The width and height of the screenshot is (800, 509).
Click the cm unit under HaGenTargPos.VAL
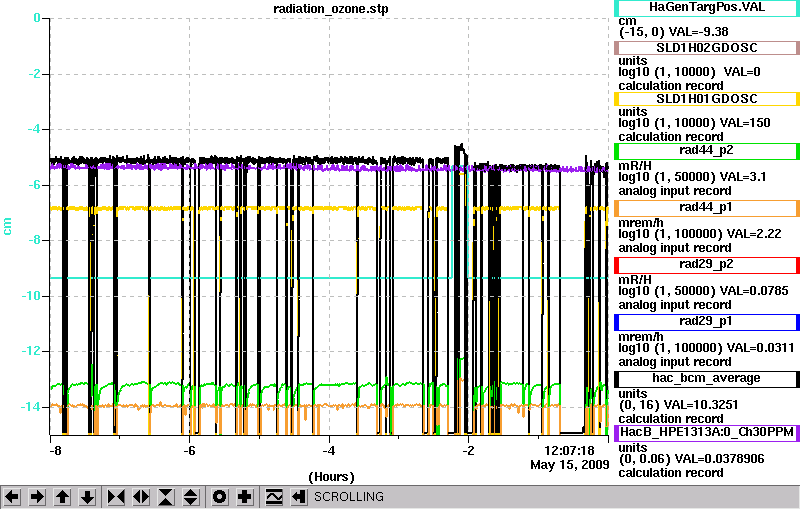tap(627, 21)
